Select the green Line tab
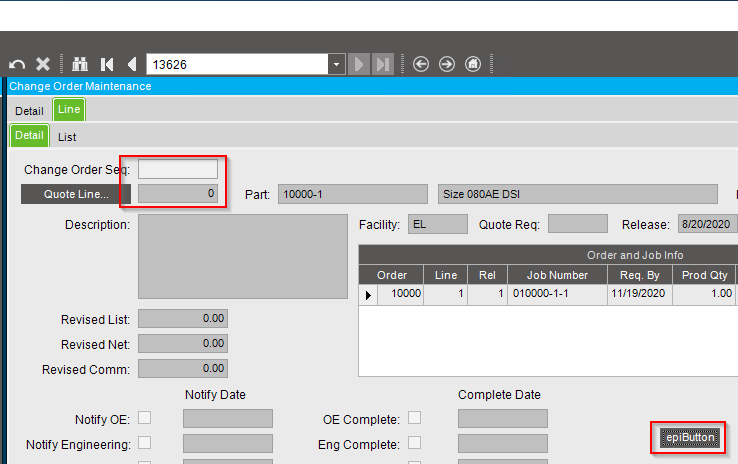 [x=69, y=109]
